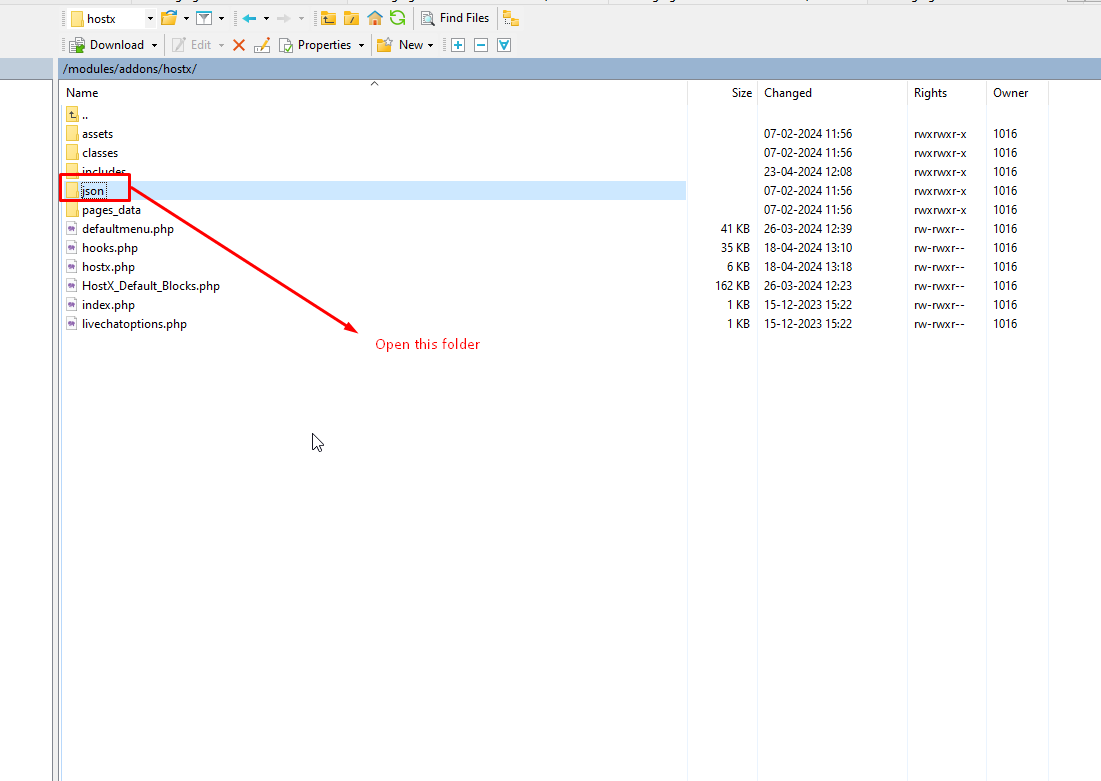Toggle the directory tree panel icon

pyautogui.click(x=510, y=18)
